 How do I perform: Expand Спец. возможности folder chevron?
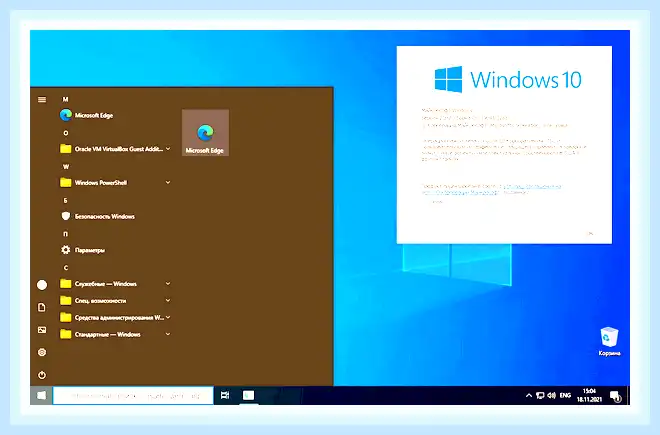click(x=168, y=300)
